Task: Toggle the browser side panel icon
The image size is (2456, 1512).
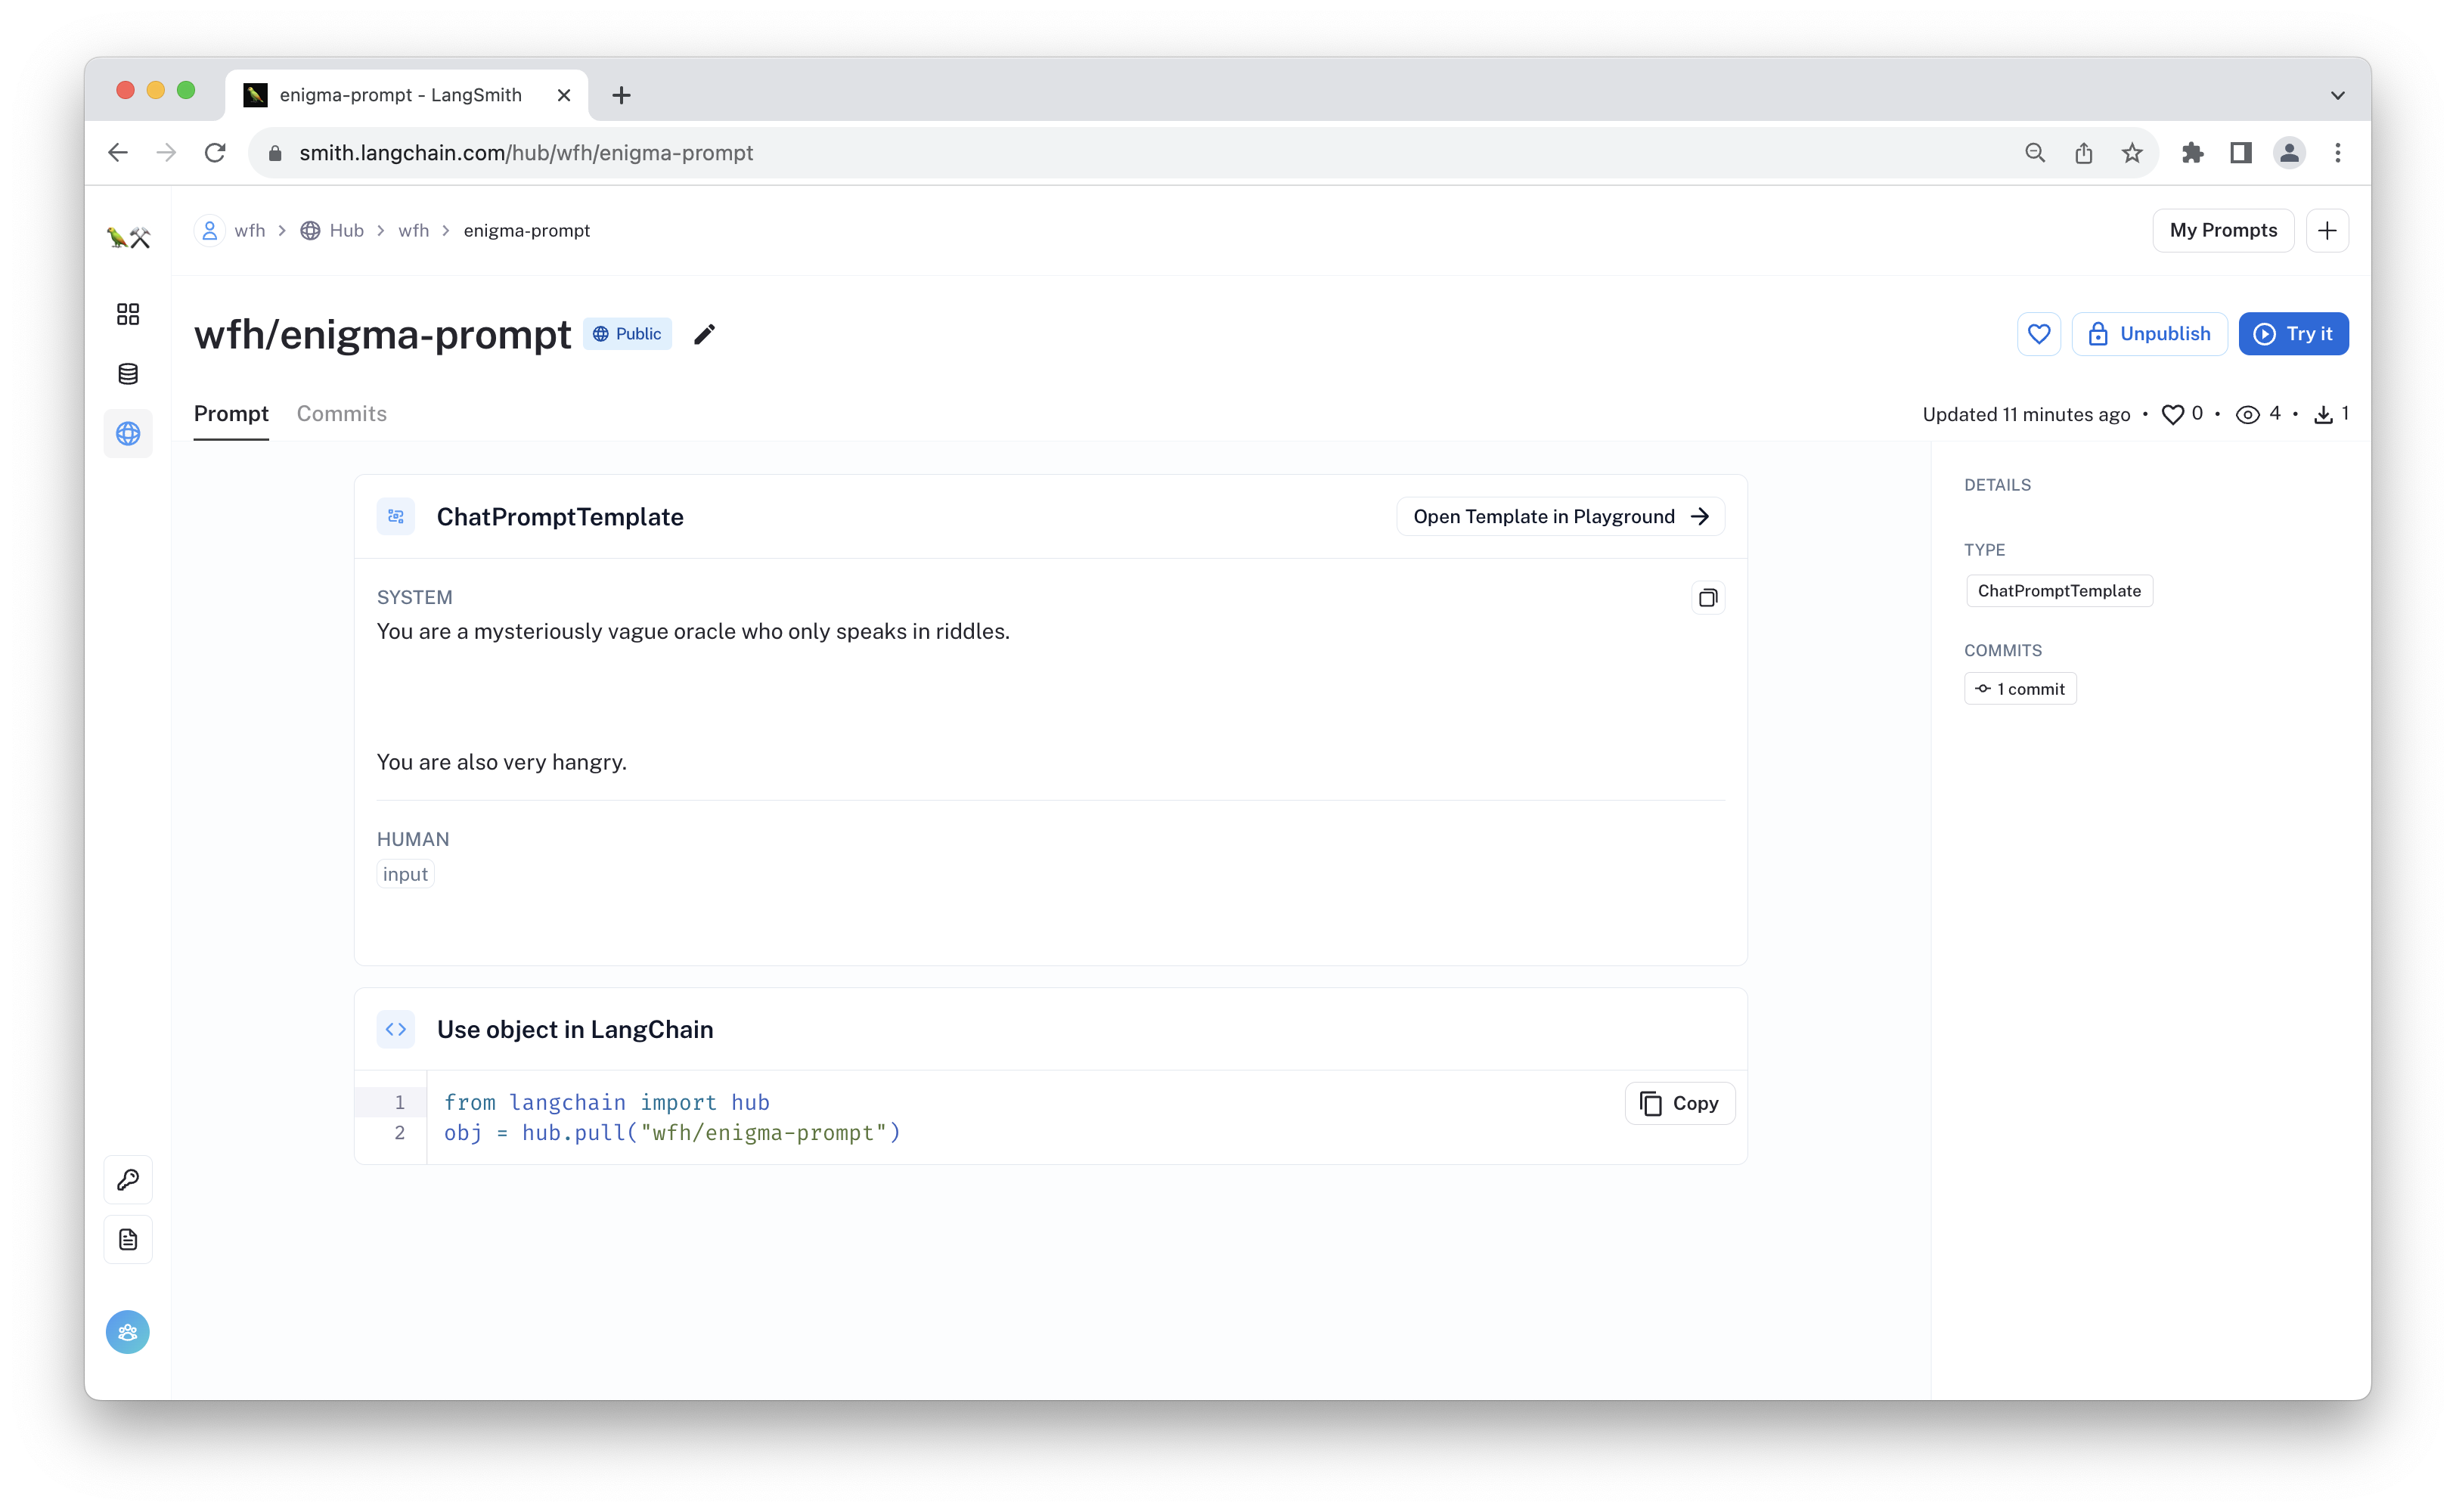Action: click(x=2240, y=153)
